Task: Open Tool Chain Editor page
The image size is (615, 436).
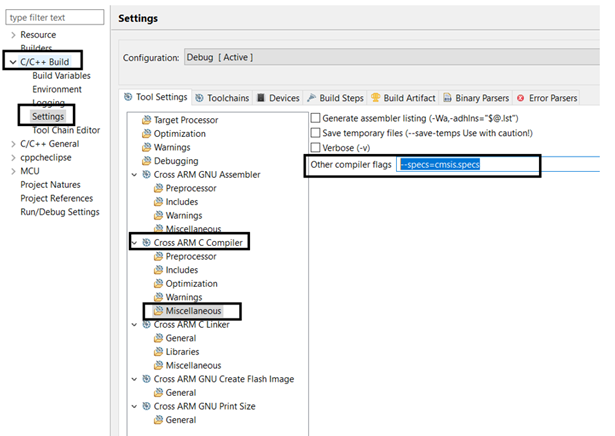Action: (66, 130)
